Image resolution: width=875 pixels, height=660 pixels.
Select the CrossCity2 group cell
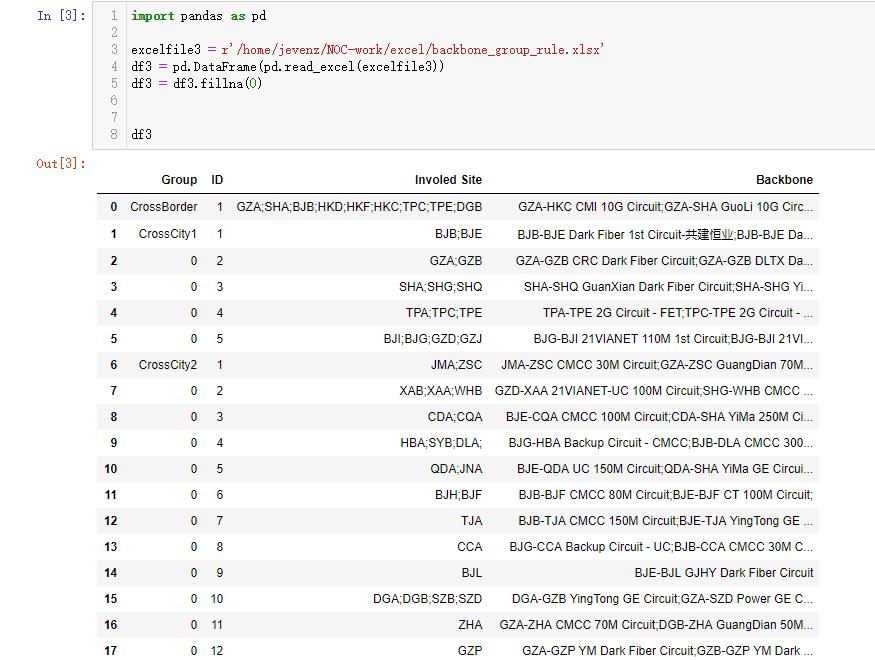[167, 365]
